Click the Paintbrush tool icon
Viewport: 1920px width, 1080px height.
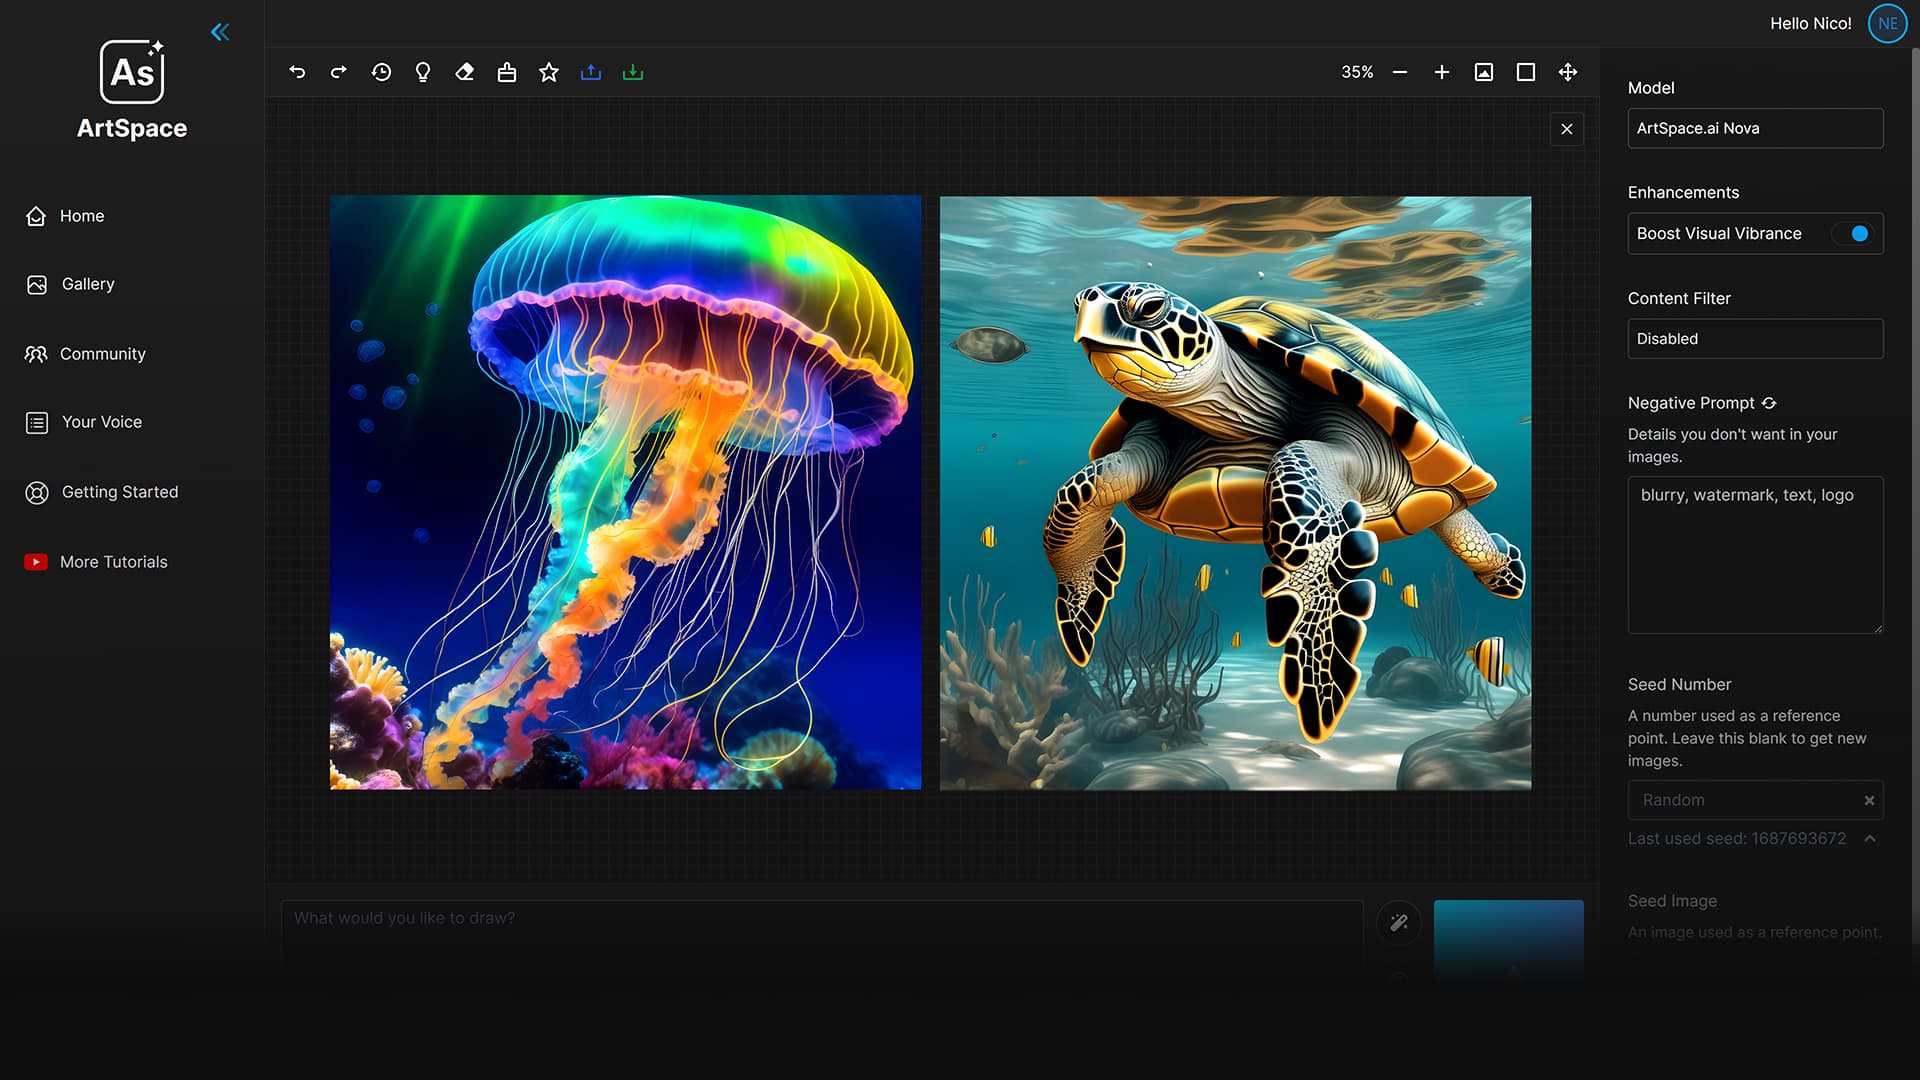tap(507, 72)
